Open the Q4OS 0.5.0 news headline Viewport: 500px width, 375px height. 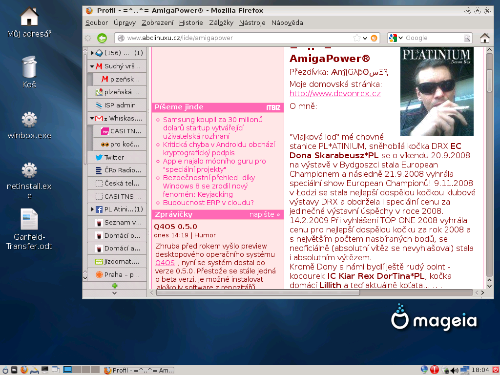175,227
